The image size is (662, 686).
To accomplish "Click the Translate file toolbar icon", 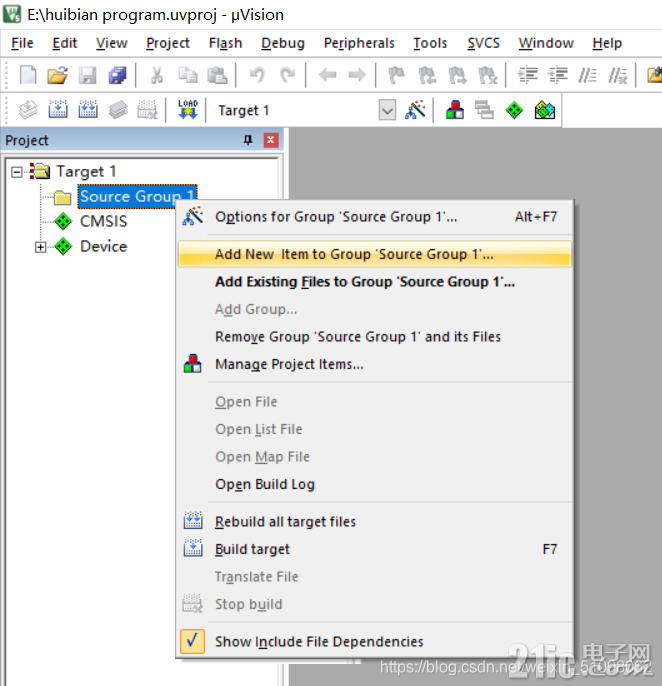I will click(x=28, y=109).
